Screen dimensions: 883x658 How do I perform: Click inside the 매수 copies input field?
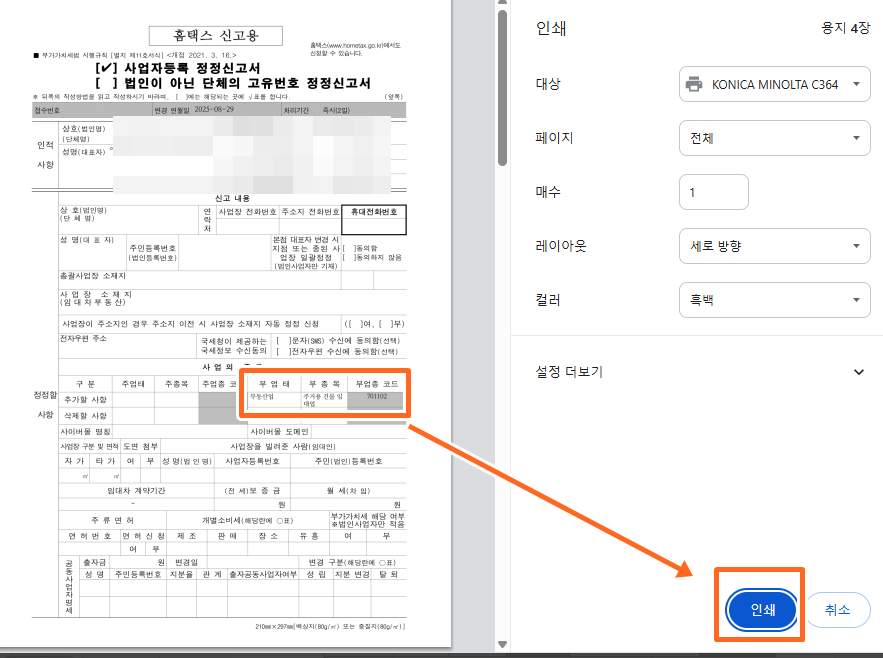point(713,192)
